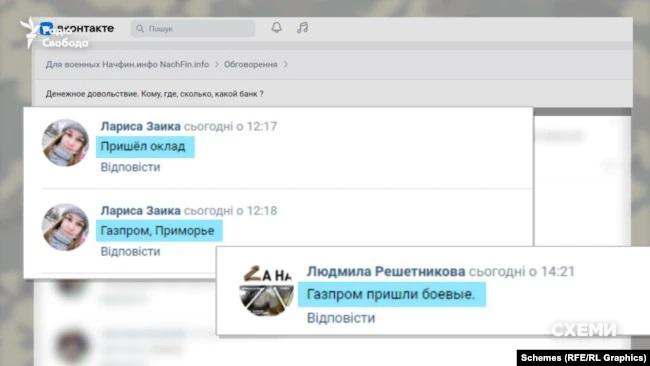Select the text Газпром пришли боевые.
Screen dimensions: 650x366
pyautogui.click(x=390, y=295)
